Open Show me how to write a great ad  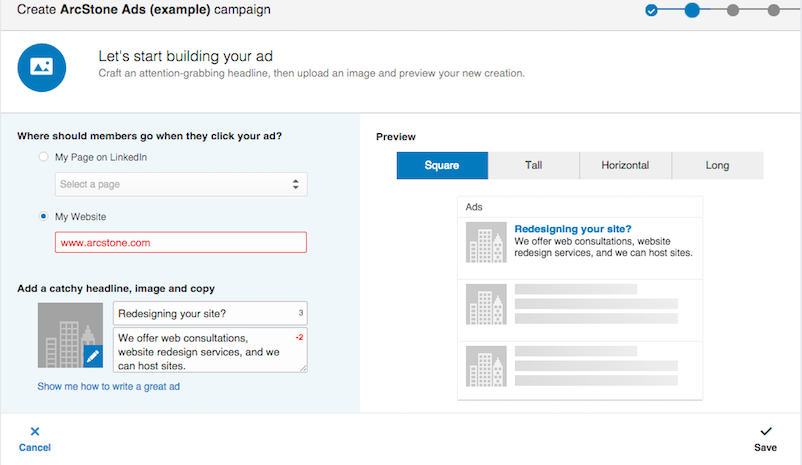coord(108,386)
